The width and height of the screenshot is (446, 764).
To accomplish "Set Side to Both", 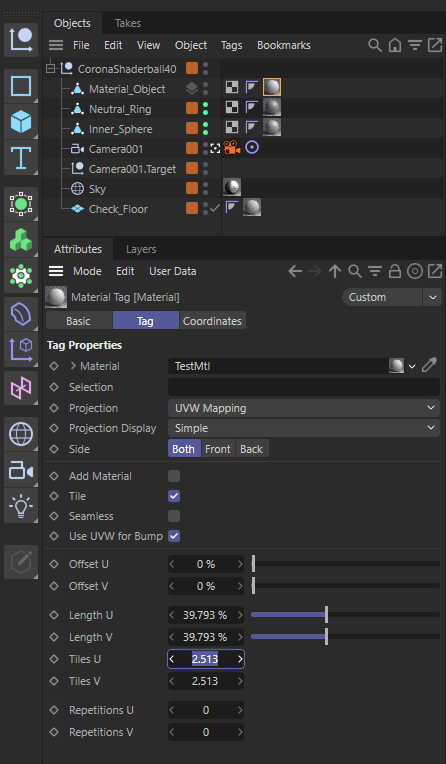I will point(184,449).
